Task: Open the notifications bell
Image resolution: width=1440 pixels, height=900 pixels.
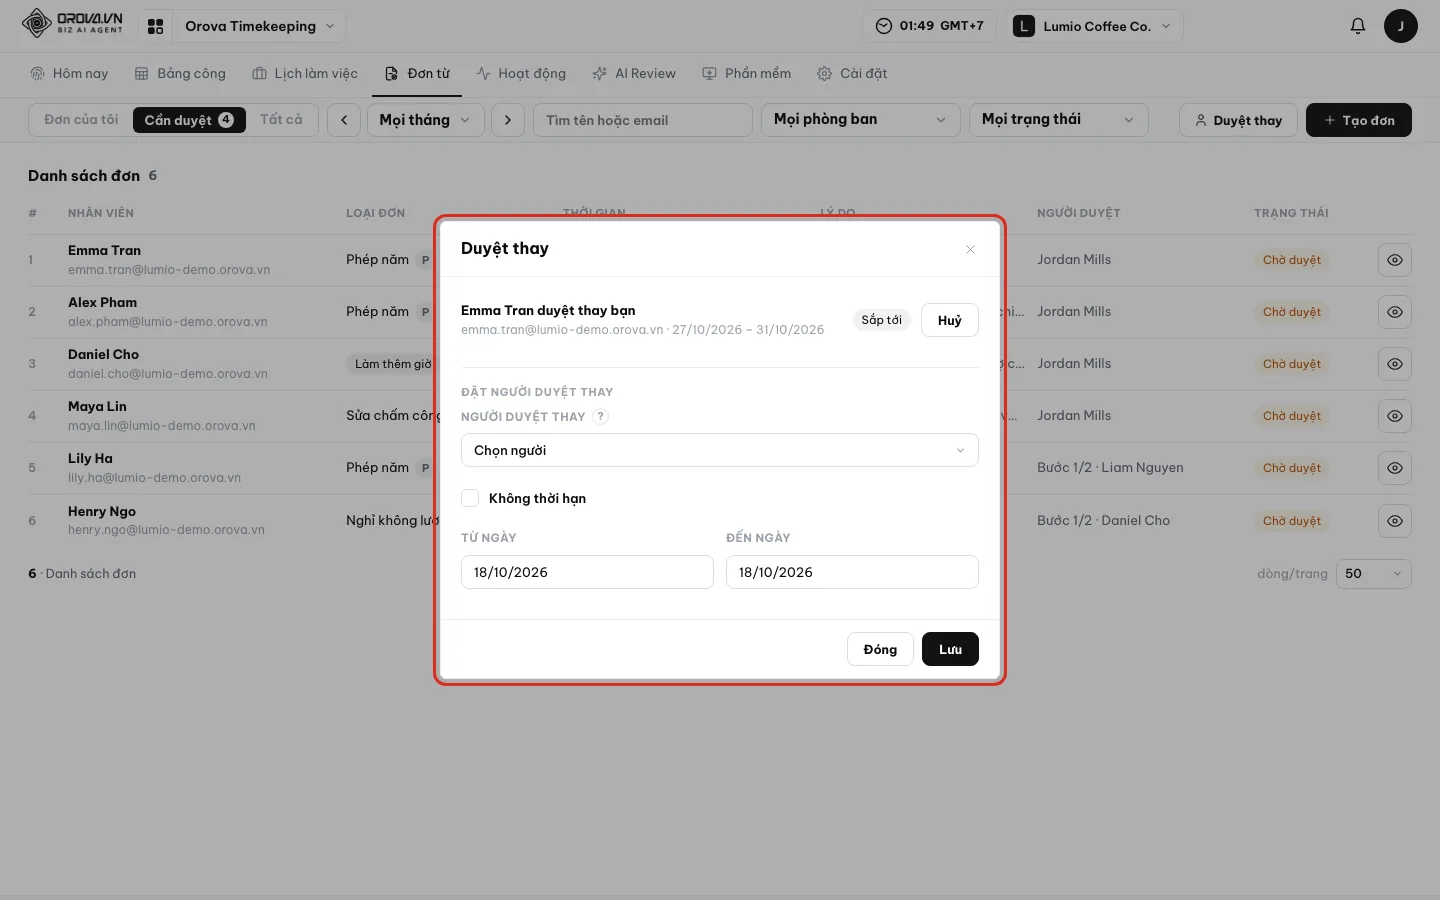Action: coord(1358,26)
